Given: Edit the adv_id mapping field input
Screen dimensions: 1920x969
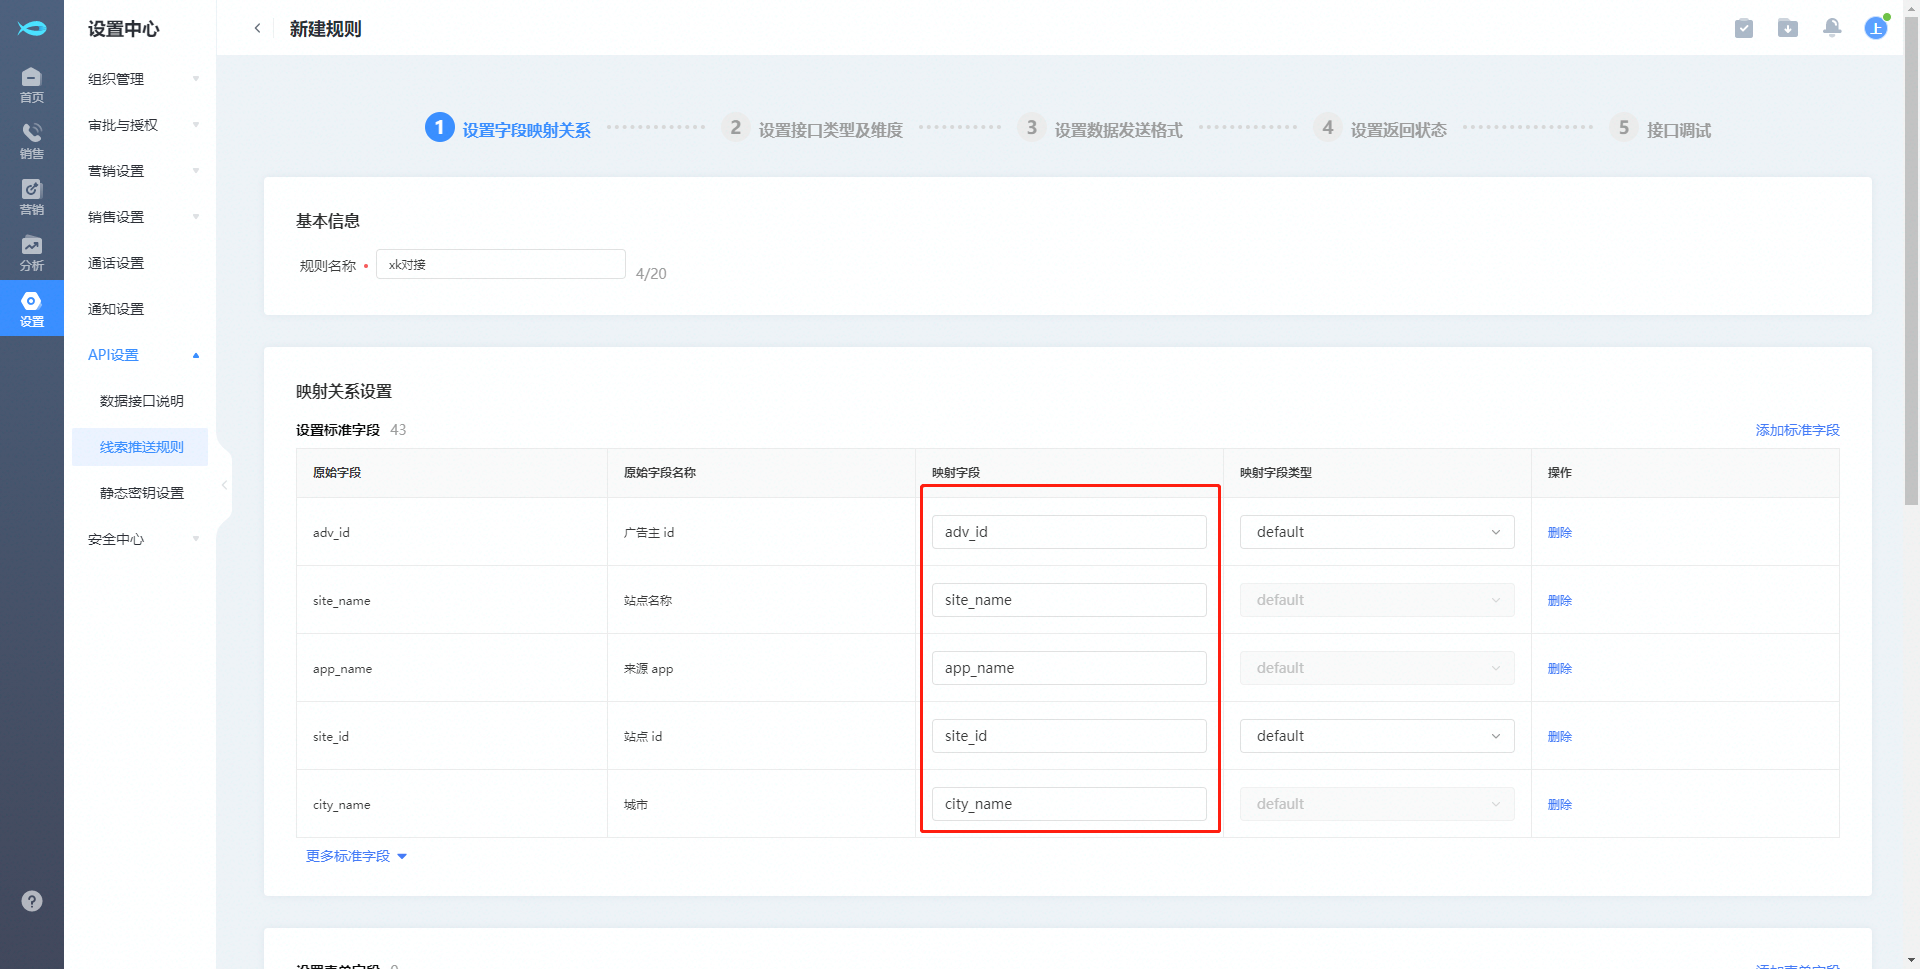Looking at the screenshot, I should (x=1069, y=532).
